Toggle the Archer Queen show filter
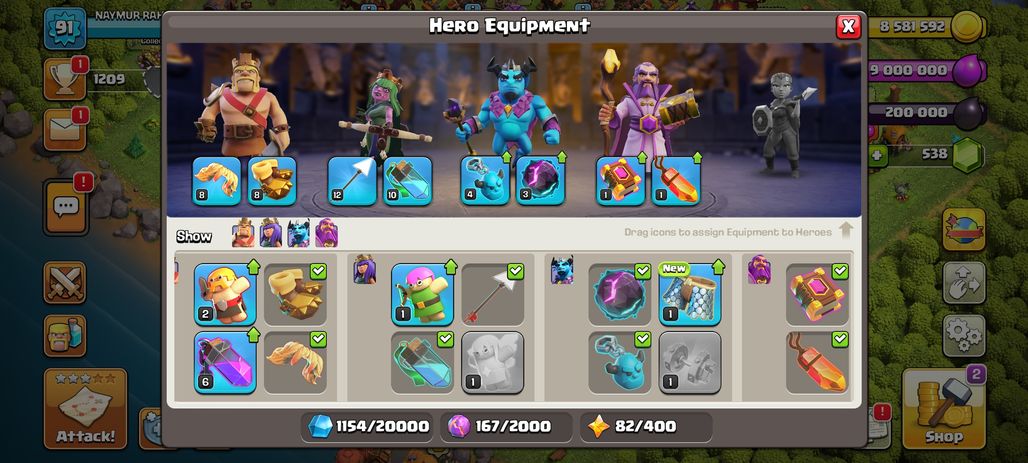Image resolution: width=1028 pixels, height=463 pixels. (271, 233)
